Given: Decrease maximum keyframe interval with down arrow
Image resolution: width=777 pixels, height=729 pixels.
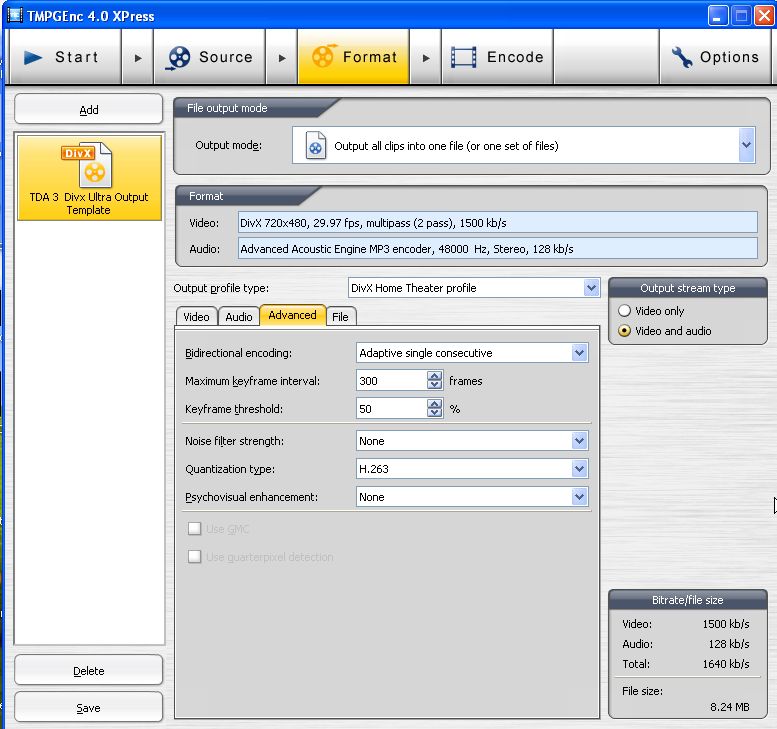Looking at the screenshot, I should click(435, 385).
